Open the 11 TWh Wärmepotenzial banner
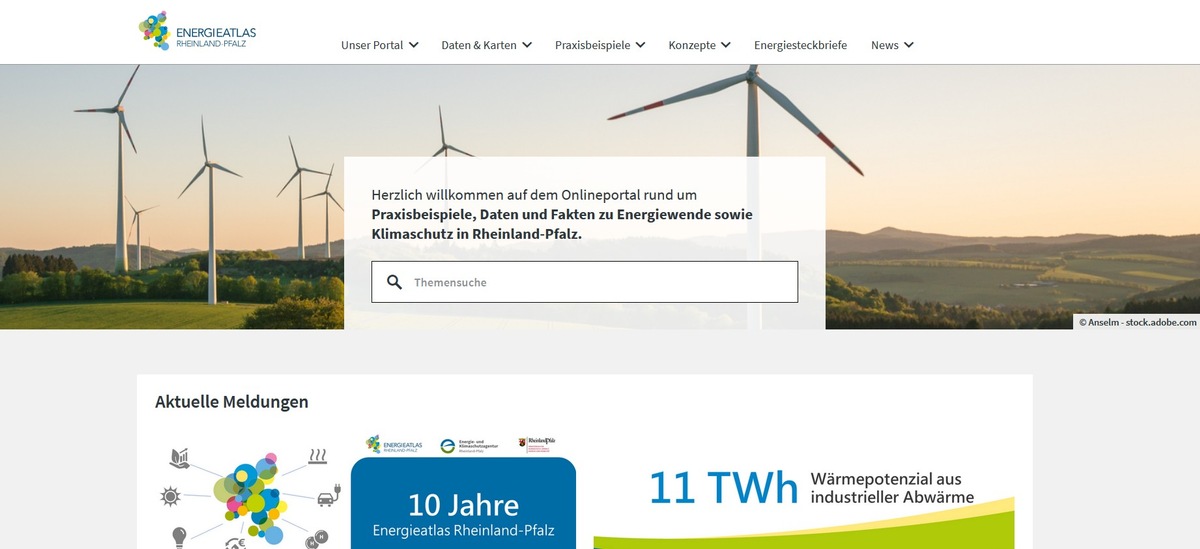This screenshot has width=1200, height=549. click(812, 500)
